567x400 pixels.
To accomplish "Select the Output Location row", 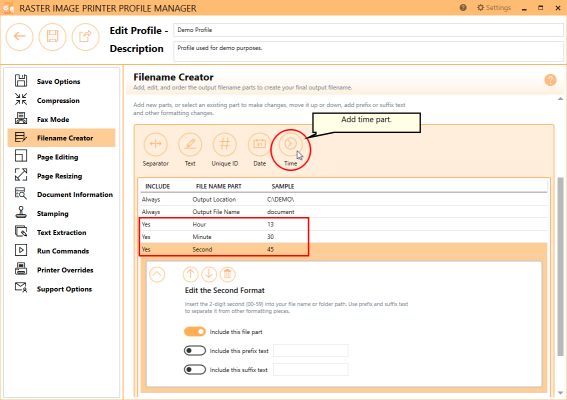I will click(344, 199).
